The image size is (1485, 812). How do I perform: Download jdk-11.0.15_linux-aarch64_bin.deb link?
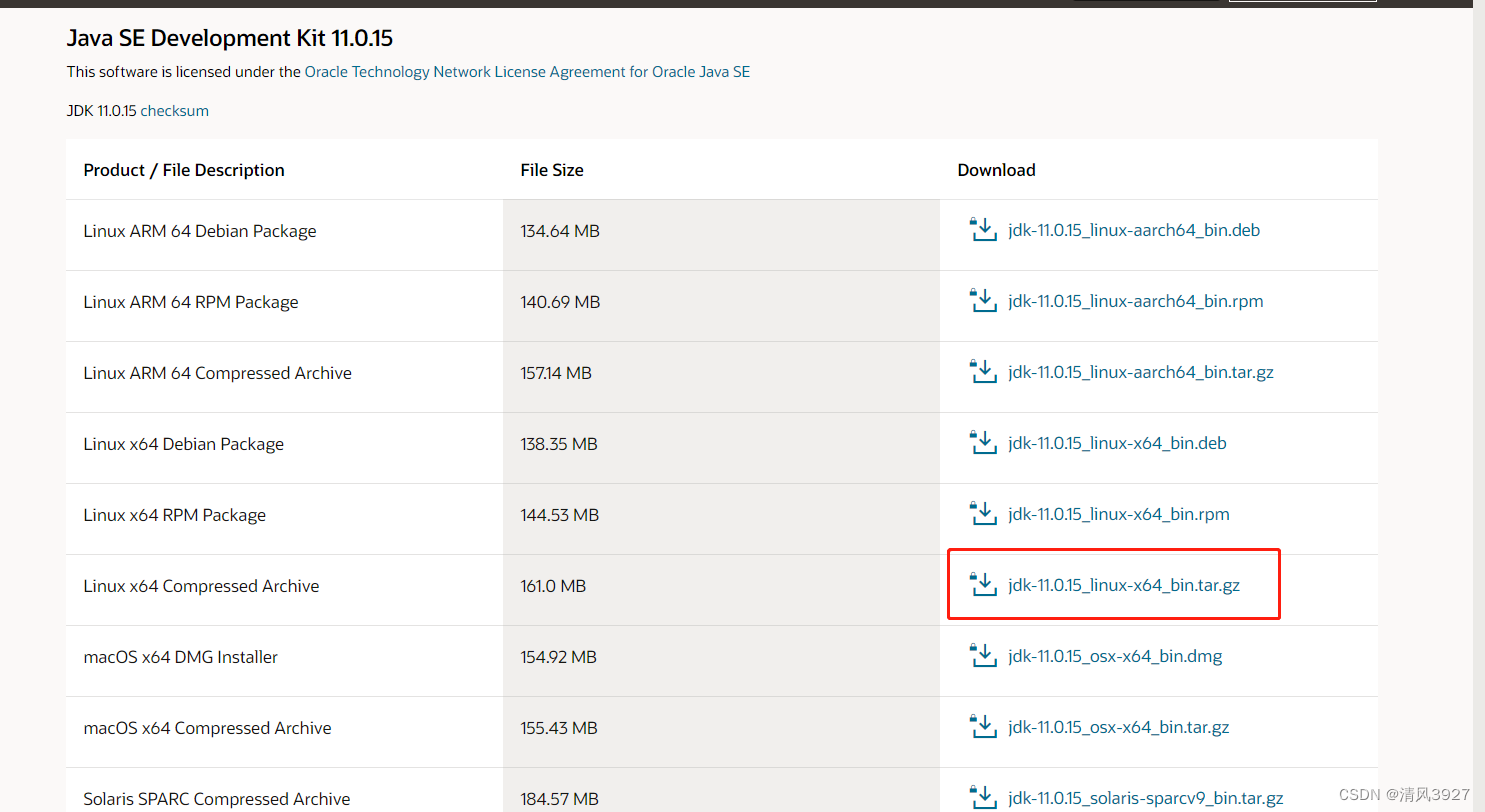pyautogui.click(x=1134, y=230)
